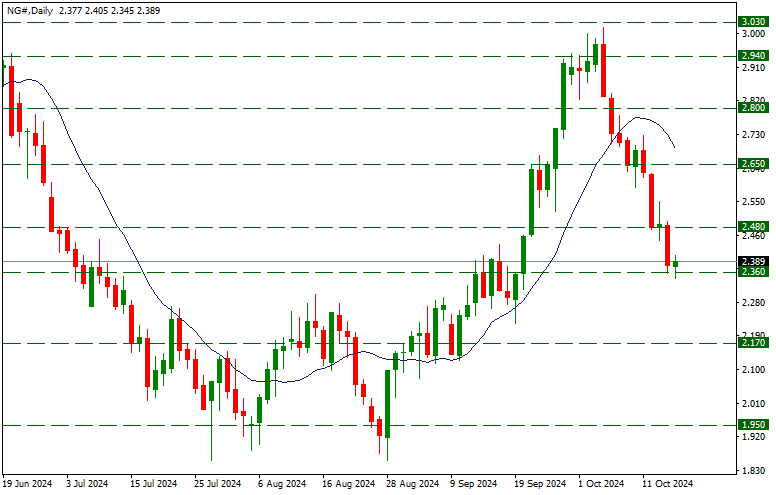Screen dimensions: 776x495
Task: Click the 2.910 price axis value
Action: coord(753,67)
